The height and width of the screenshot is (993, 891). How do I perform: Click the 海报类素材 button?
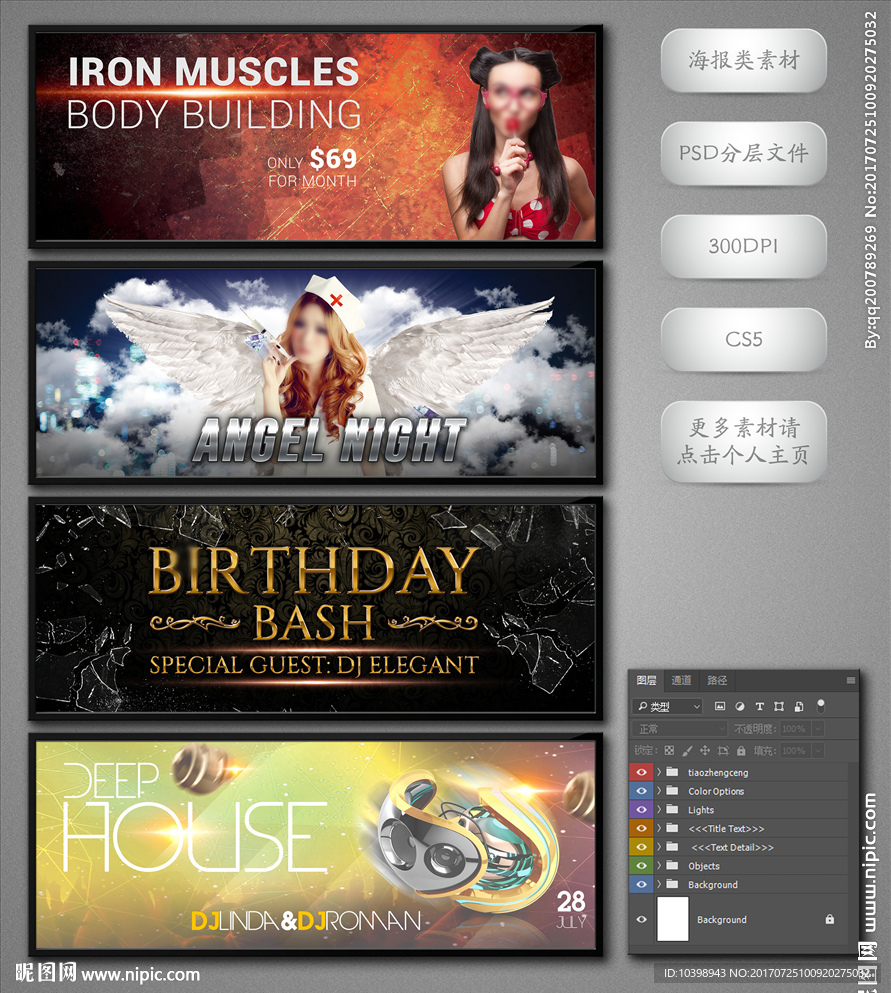(x=743, y=60)
